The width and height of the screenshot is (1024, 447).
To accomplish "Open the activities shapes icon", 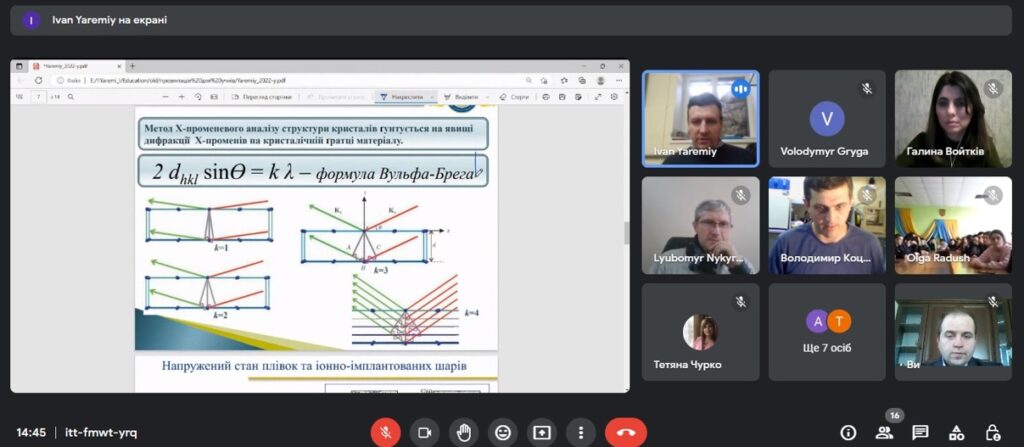I will point(957,432).
